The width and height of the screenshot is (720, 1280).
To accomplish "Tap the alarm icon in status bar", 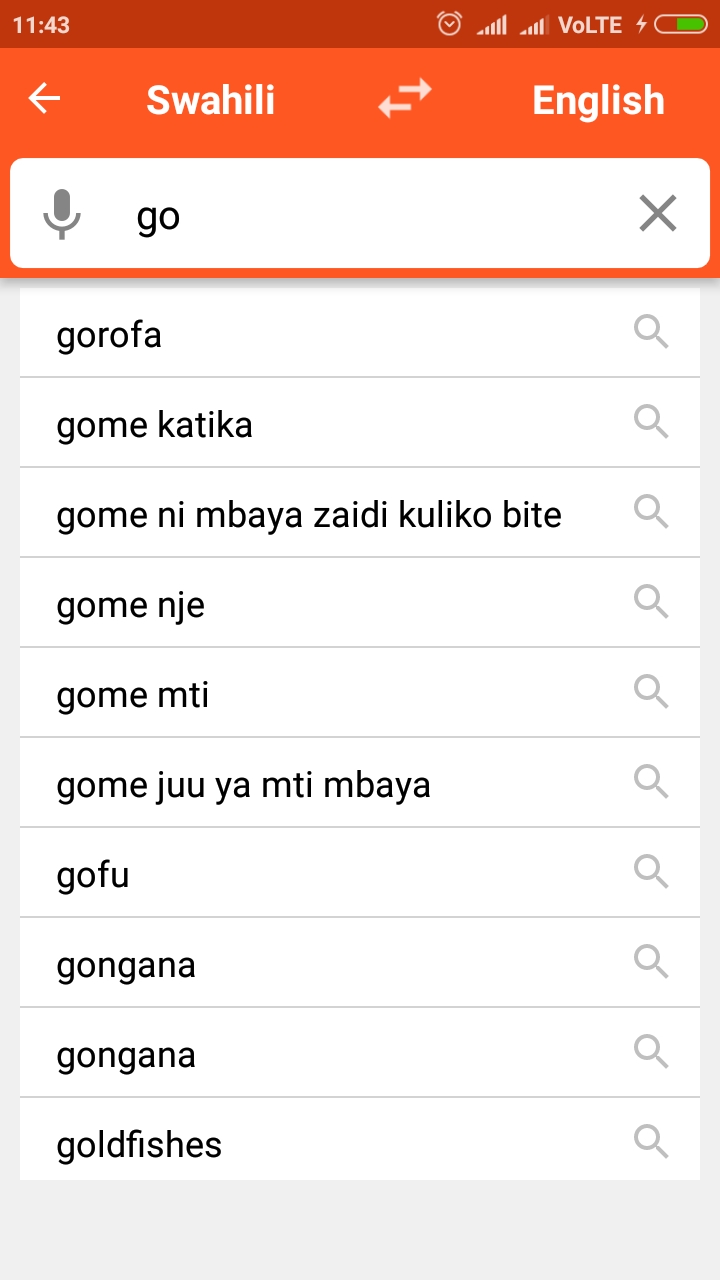I will click(450, 24).
